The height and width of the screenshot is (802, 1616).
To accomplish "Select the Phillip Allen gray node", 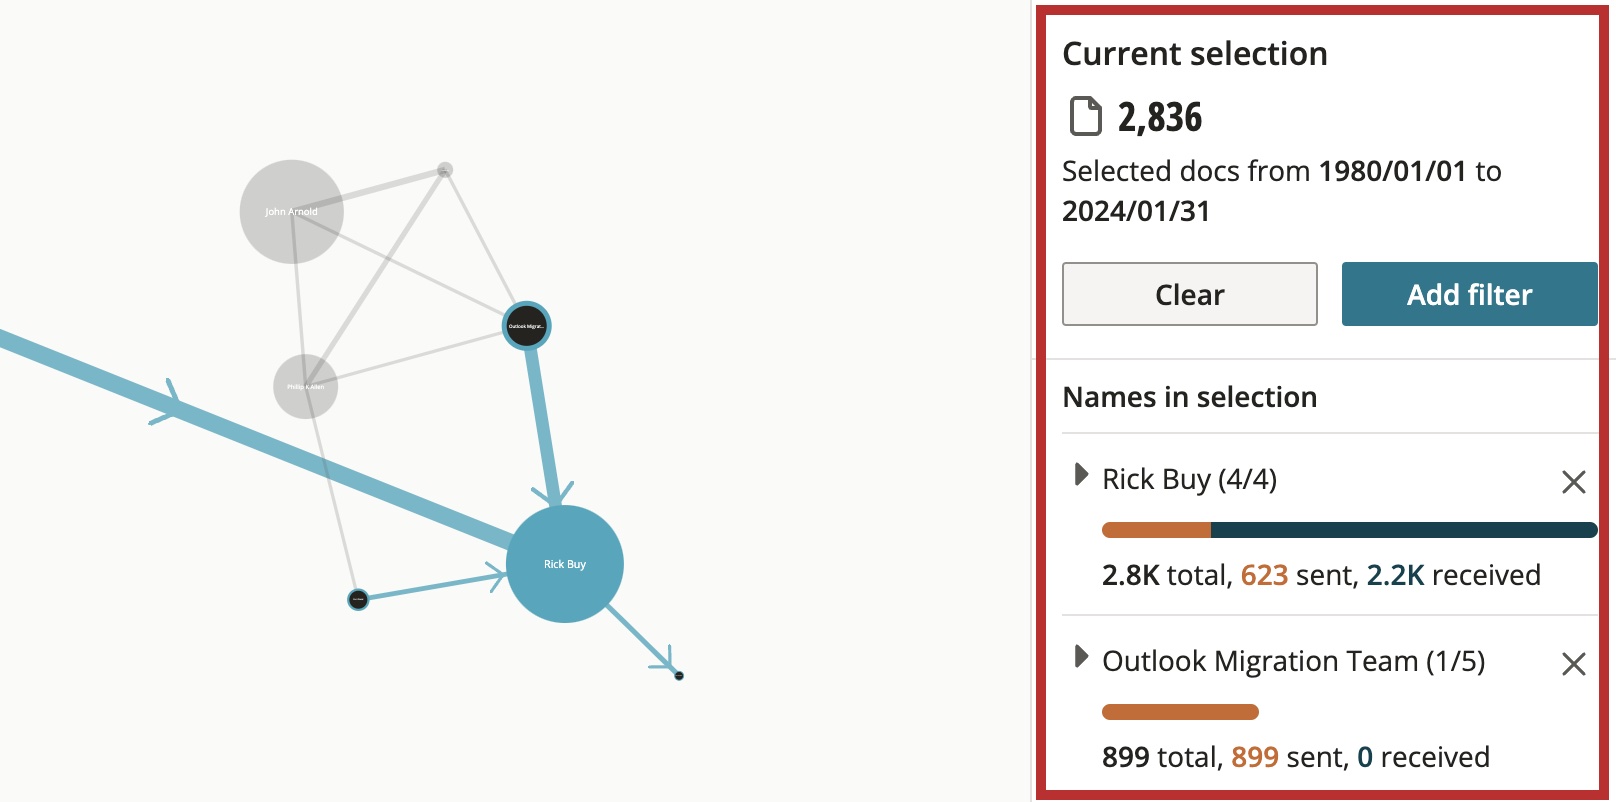I will [306, 387].
